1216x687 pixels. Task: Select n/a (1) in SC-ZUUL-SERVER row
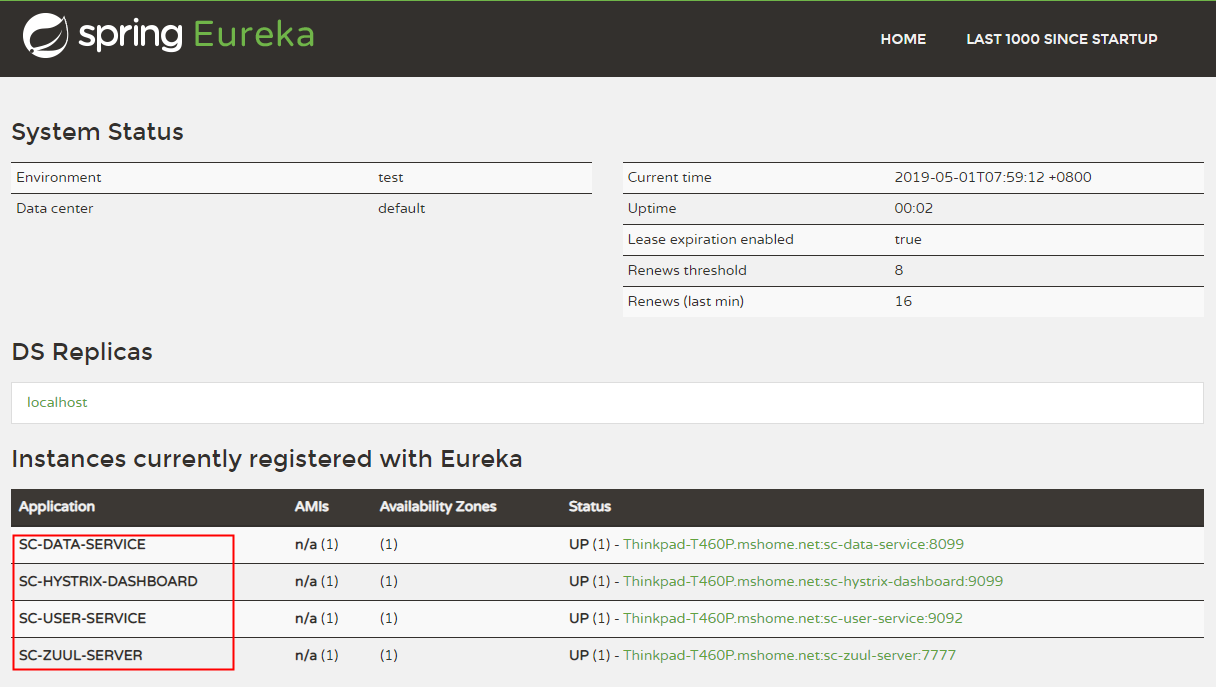(x=317, y=655)
